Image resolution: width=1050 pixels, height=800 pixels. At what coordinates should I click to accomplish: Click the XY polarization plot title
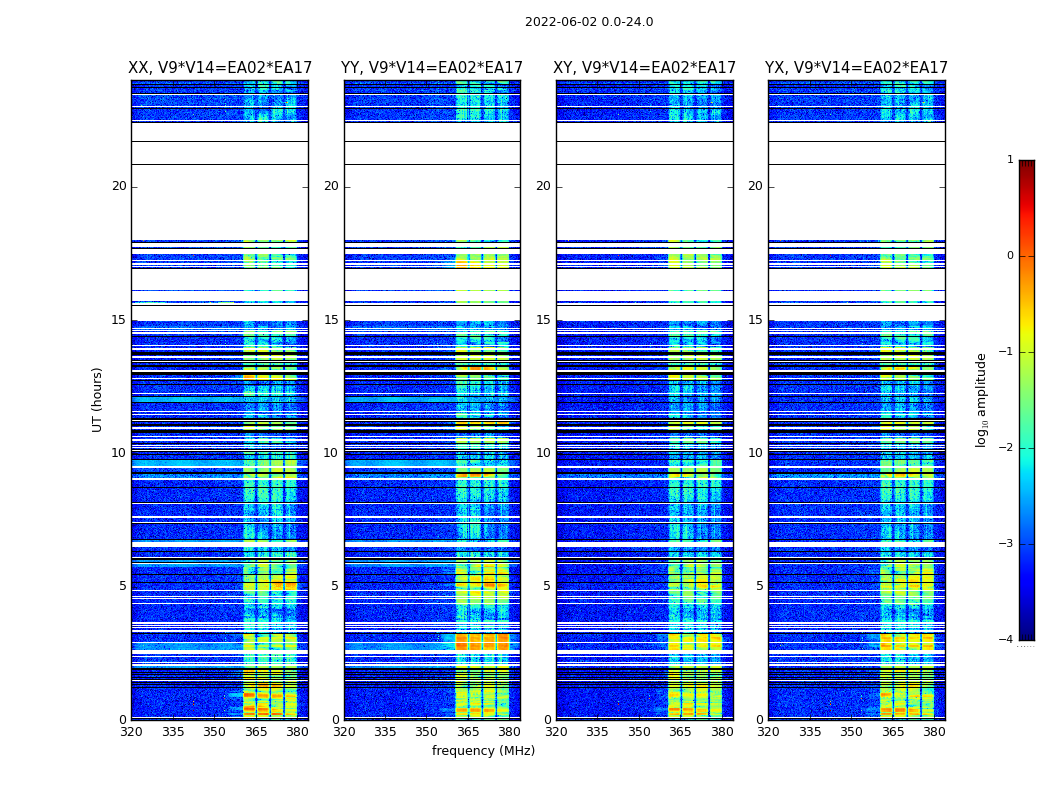coord(644,68)
